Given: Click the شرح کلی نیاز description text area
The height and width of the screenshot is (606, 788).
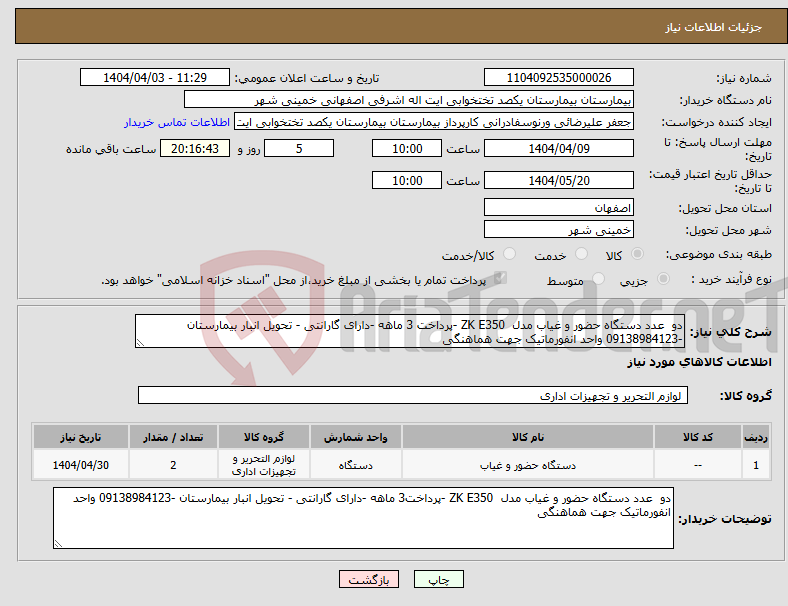Looking at the screenshot, I should pos(410,331).
